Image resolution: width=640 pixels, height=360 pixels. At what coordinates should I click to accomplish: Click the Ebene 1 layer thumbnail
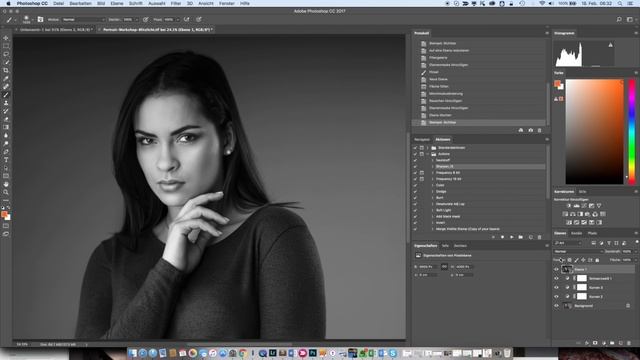[567, 269]
